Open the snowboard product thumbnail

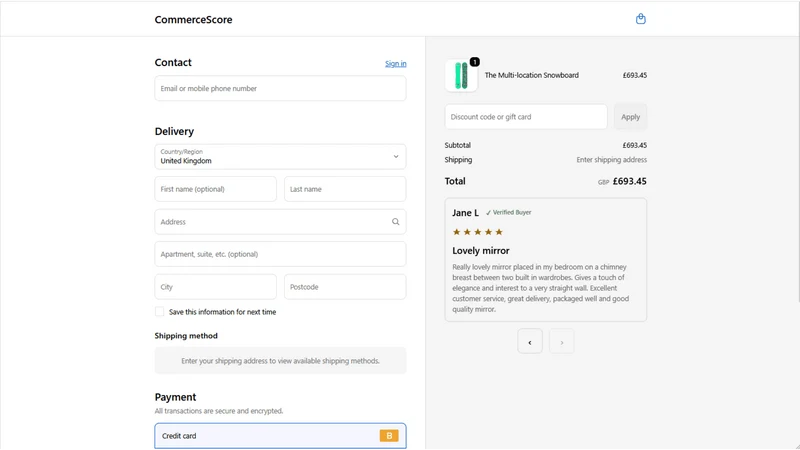pyautogui.click(x=461, y=76)
